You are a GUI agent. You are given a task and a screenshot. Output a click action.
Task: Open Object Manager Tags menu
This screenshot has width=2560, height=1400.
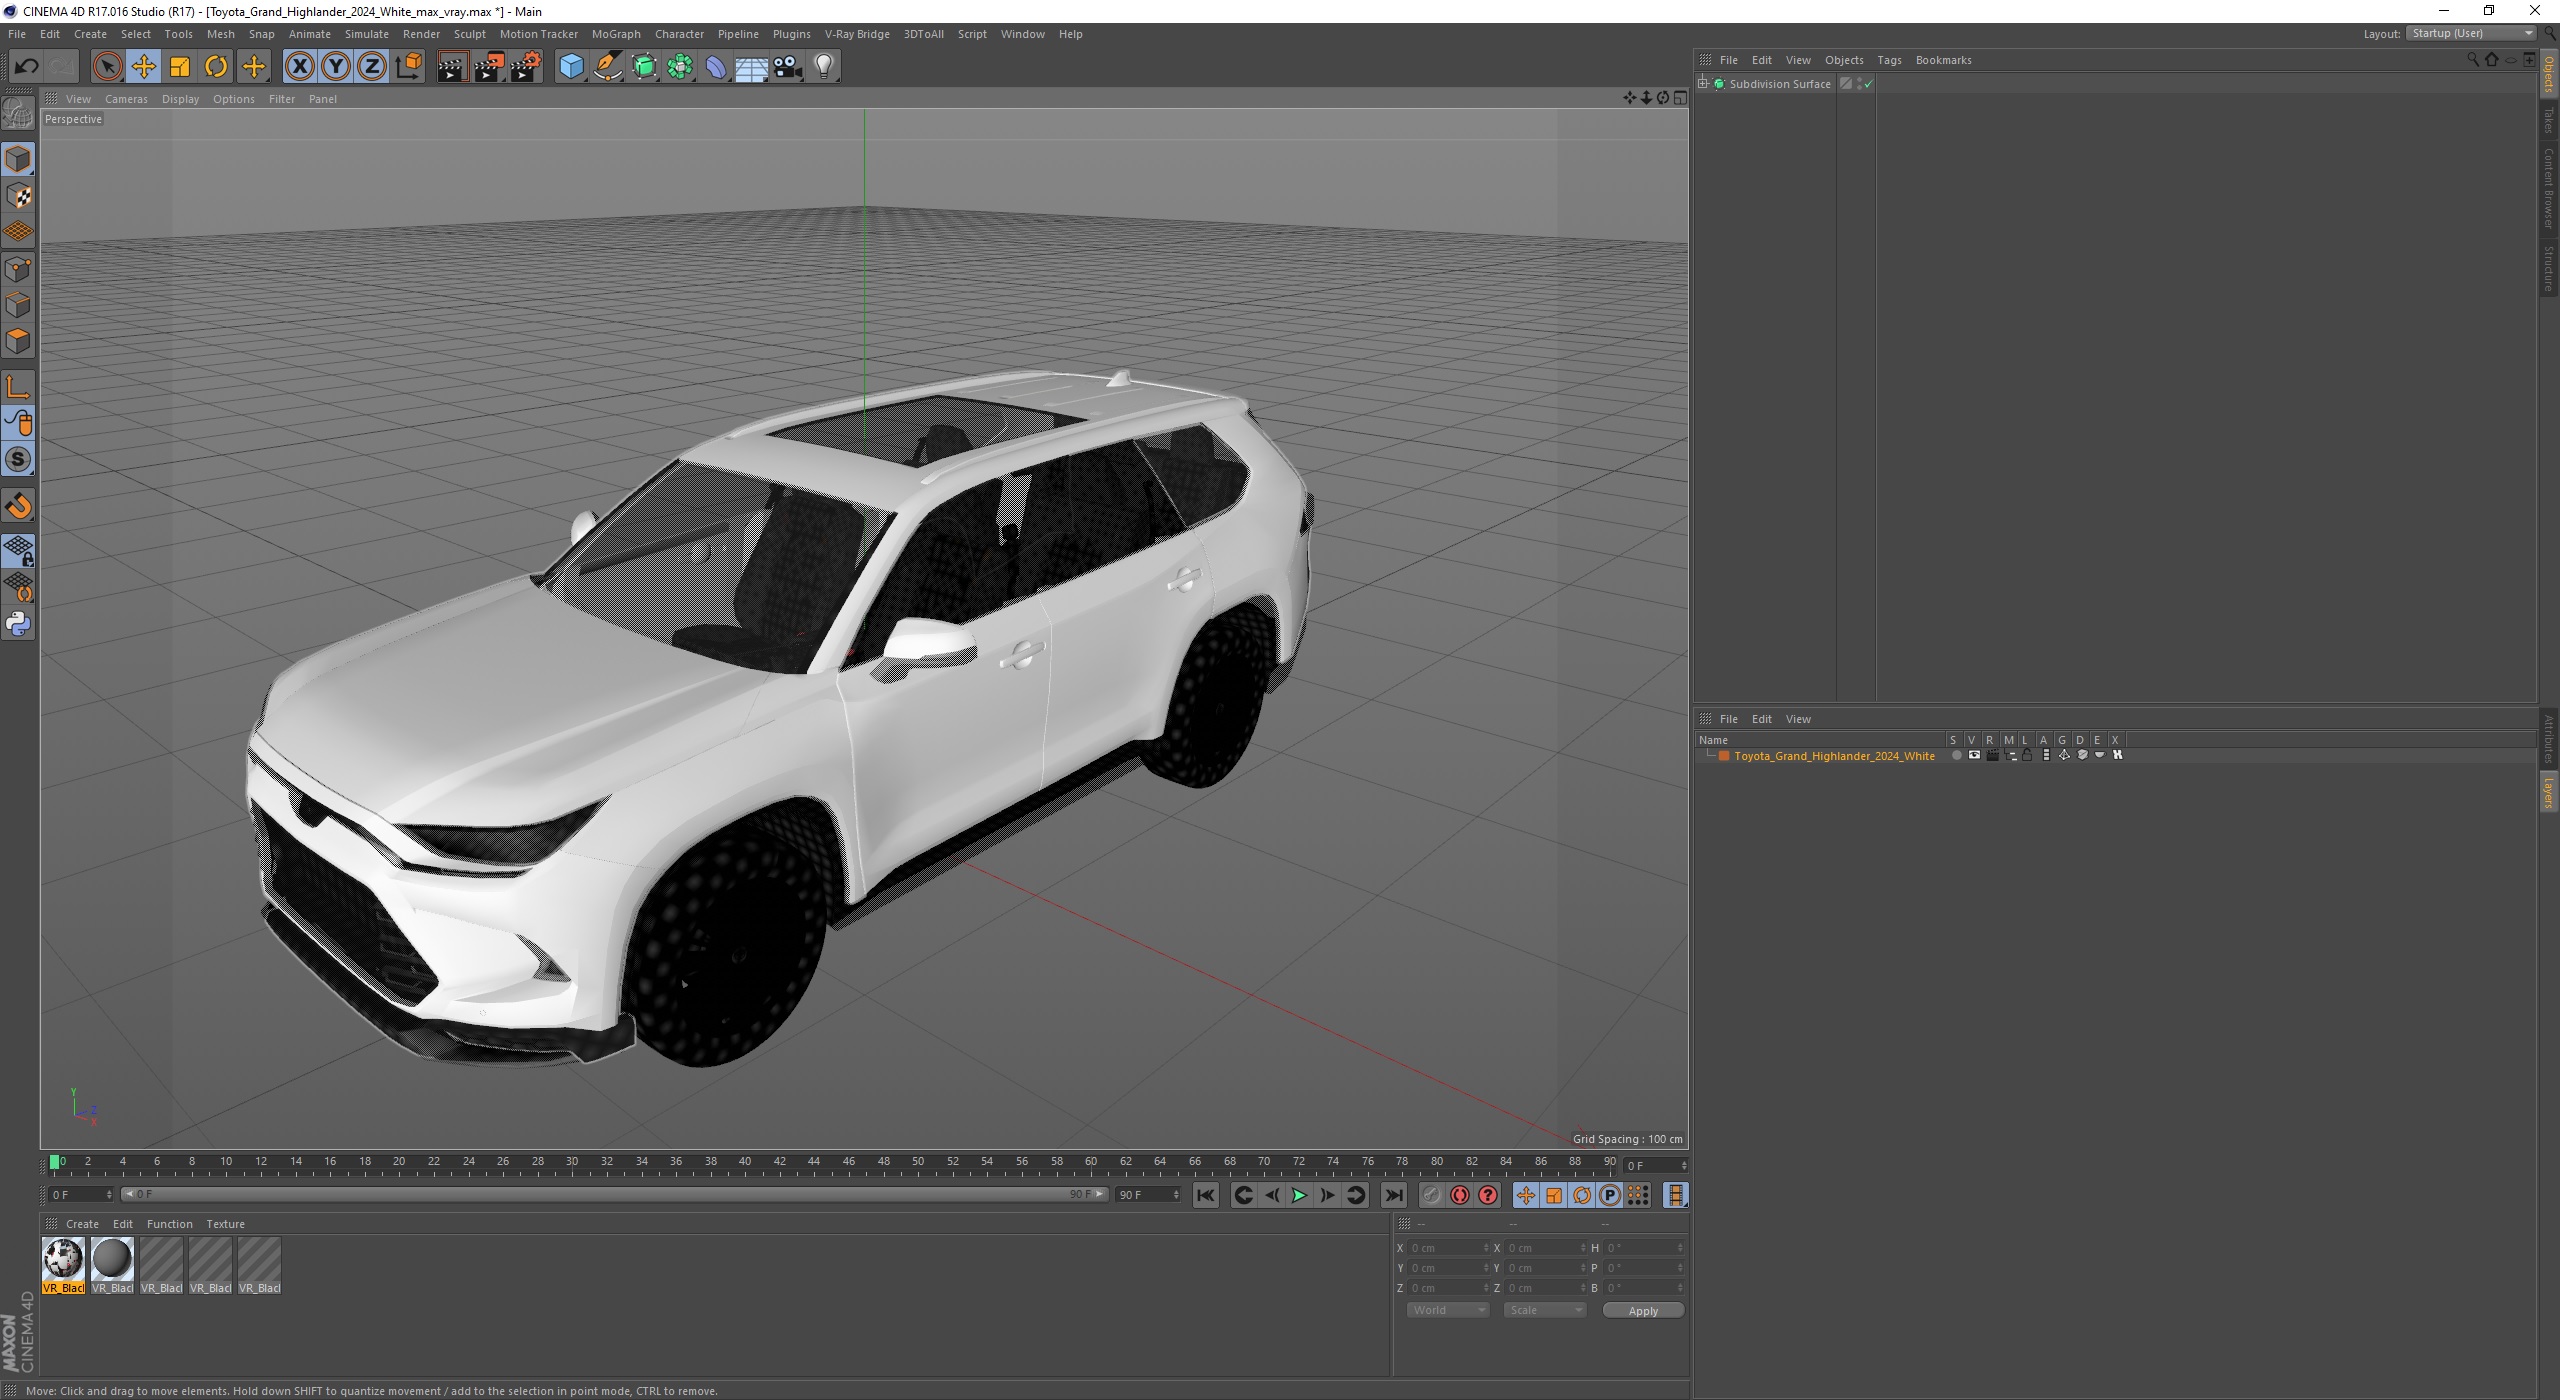[x=1889, y=60]
